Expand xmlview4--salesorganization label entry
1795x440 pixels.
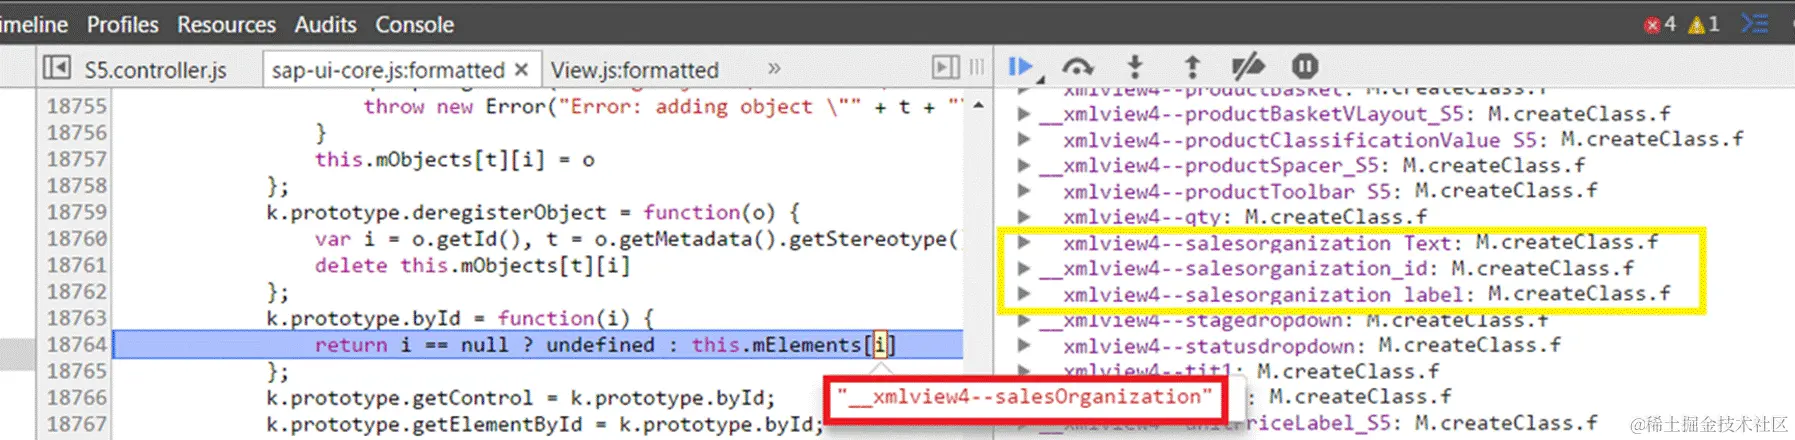point(1023,294)
